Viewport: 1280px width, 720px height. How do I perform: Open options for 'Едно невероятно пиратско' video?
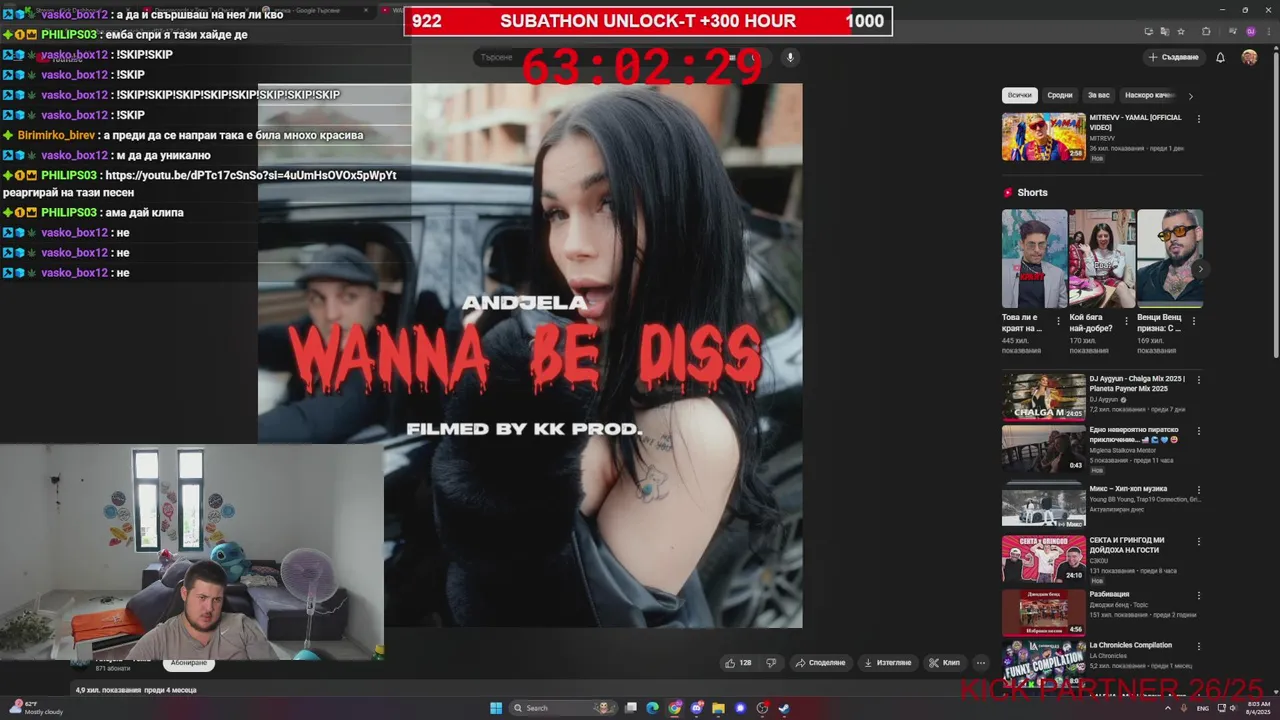(x=1198, y=431)
